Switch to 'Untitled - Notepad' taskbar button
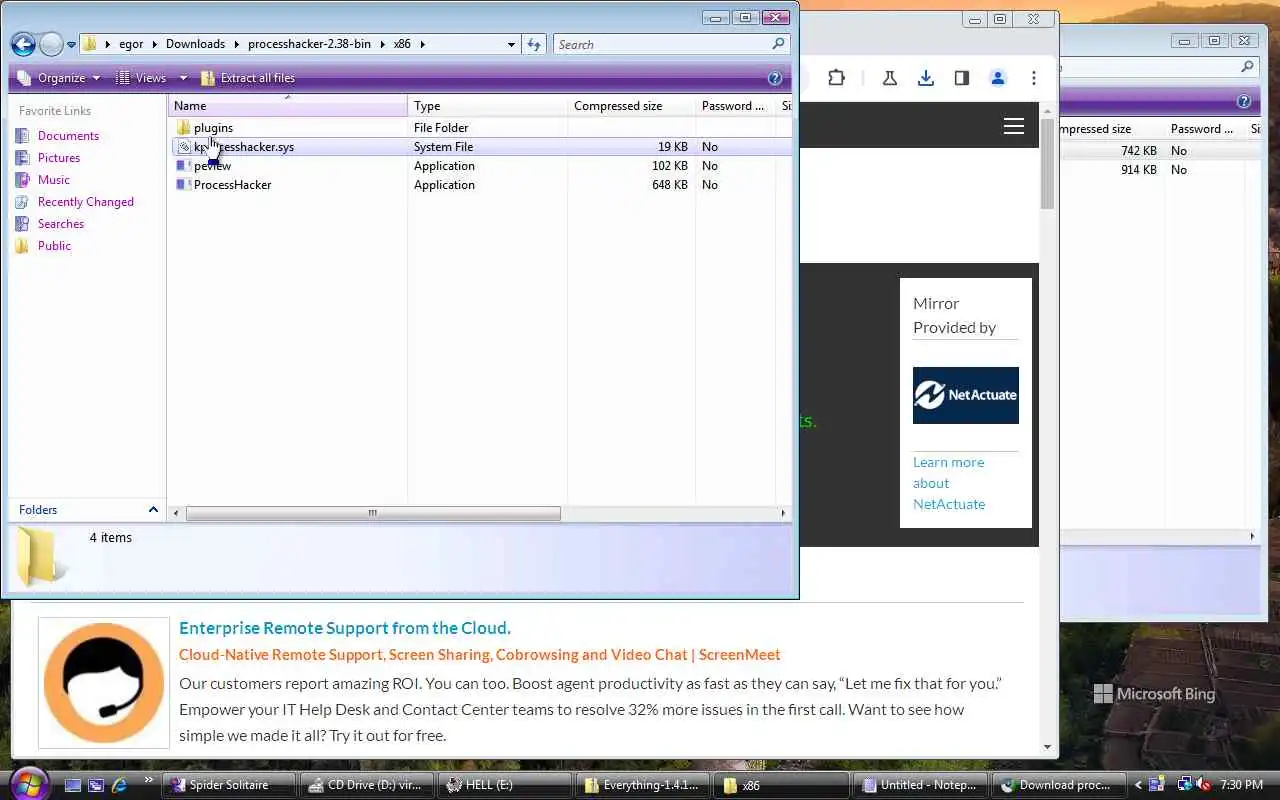Viewport: 1280px width, 800px height. click(922, 785)
